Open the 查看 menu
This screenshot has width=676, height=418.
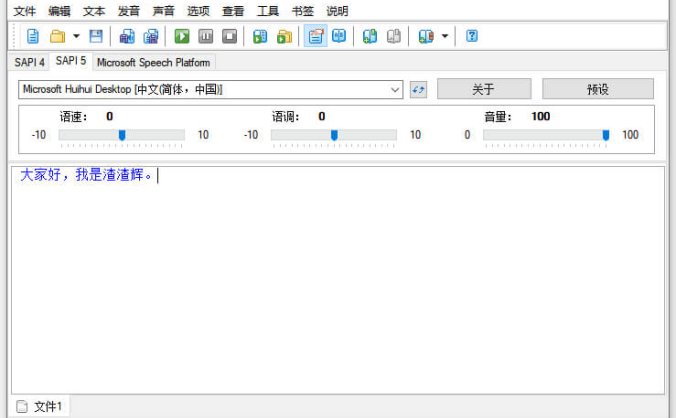pos(233,11)
